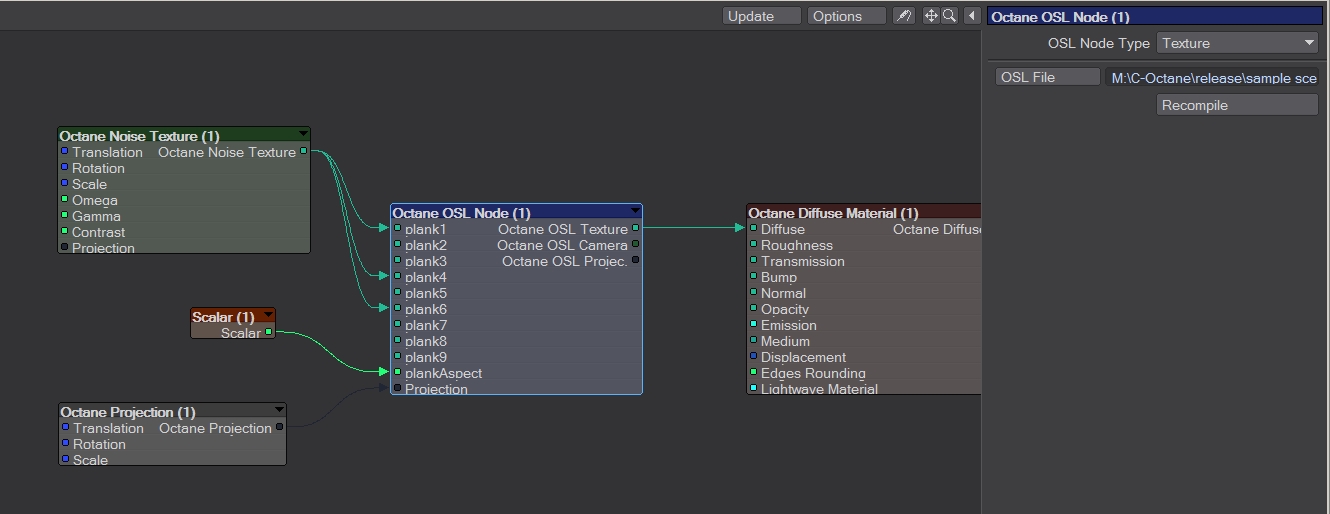This screenshot has width=1330, height=514.
Task: Open the OSL Node Type Texture dropdown
Action: coord(1237,43)
